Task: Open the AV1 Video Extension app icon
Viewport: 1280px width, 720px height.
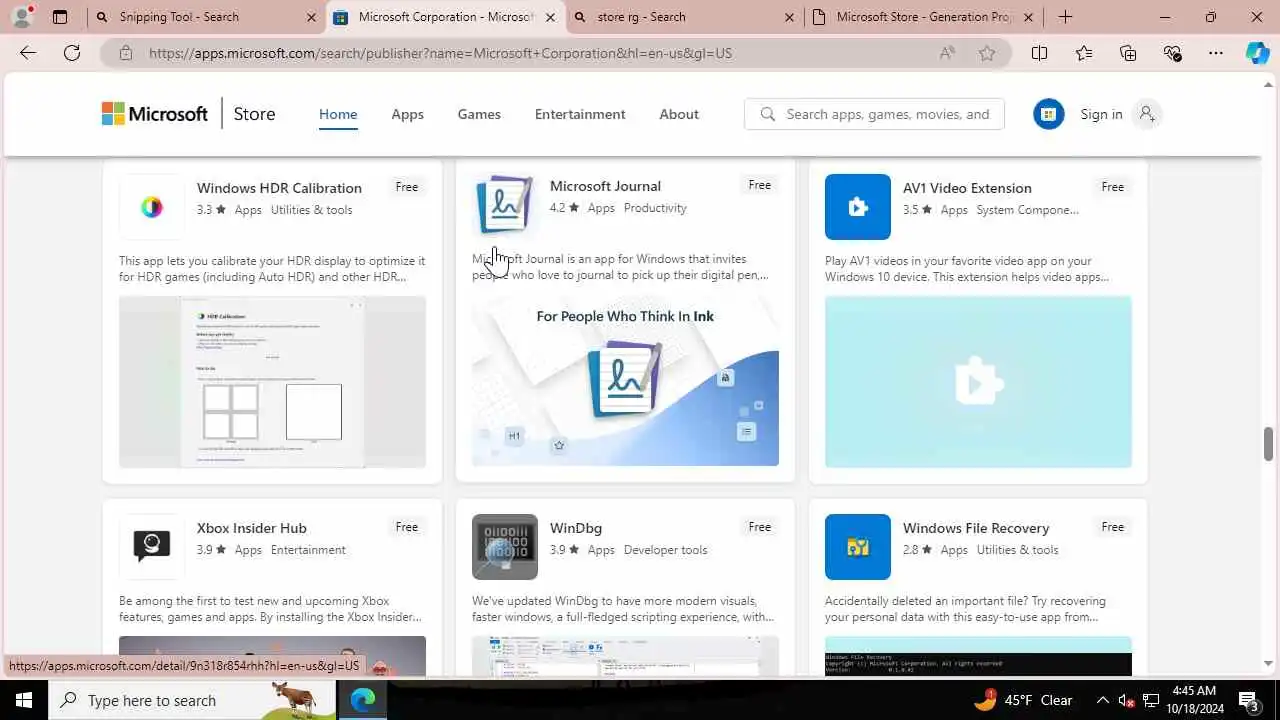Action: pyautogui.click(x=858, y=207)
